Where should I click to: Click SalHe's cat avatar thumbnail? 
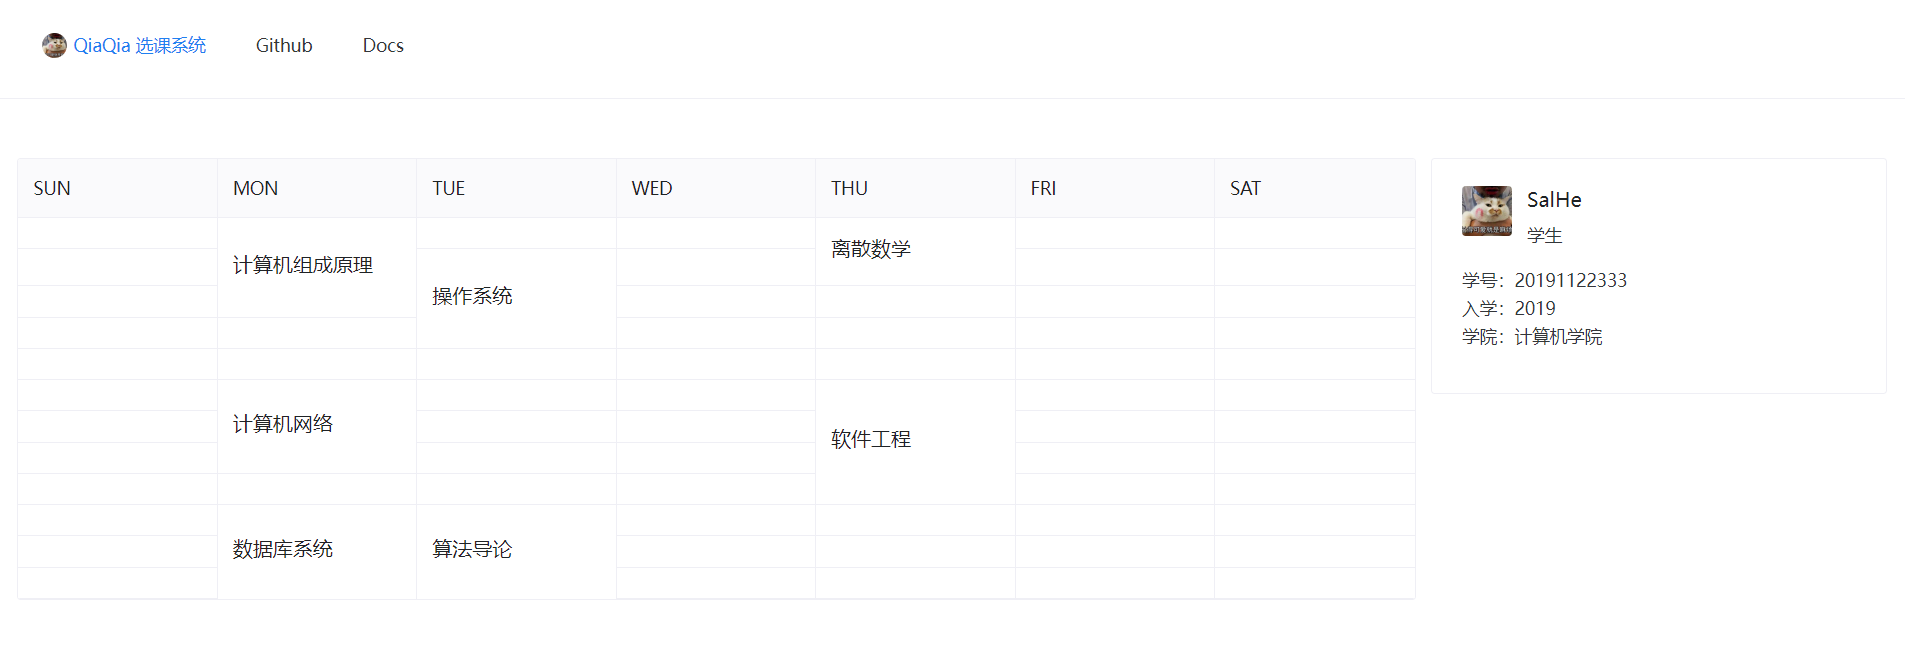coord(1487,211)
